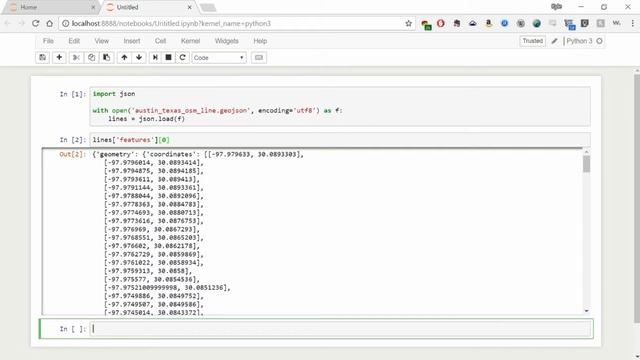Click the 'geometry' key in the output

pos(115,154)
